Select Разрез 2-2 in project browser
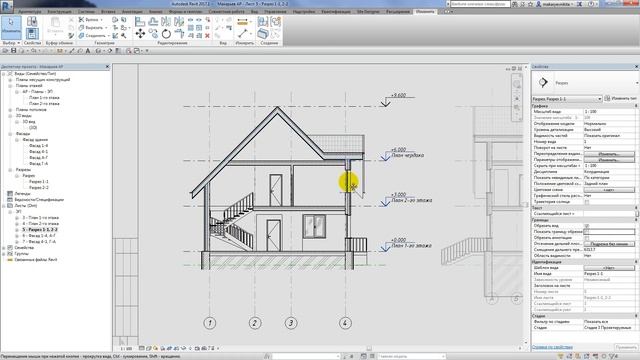The height and width of the screenshot is (360, 640). (x=39, y=188)
